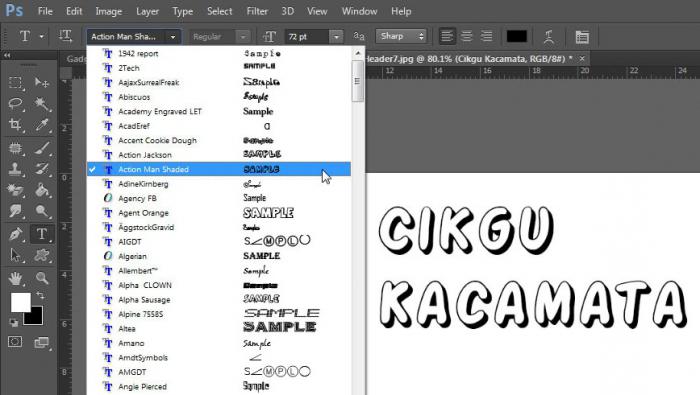Select the Paint Bucket tool
The height and width of the screenshot is (395, 700).
(42, 190)
